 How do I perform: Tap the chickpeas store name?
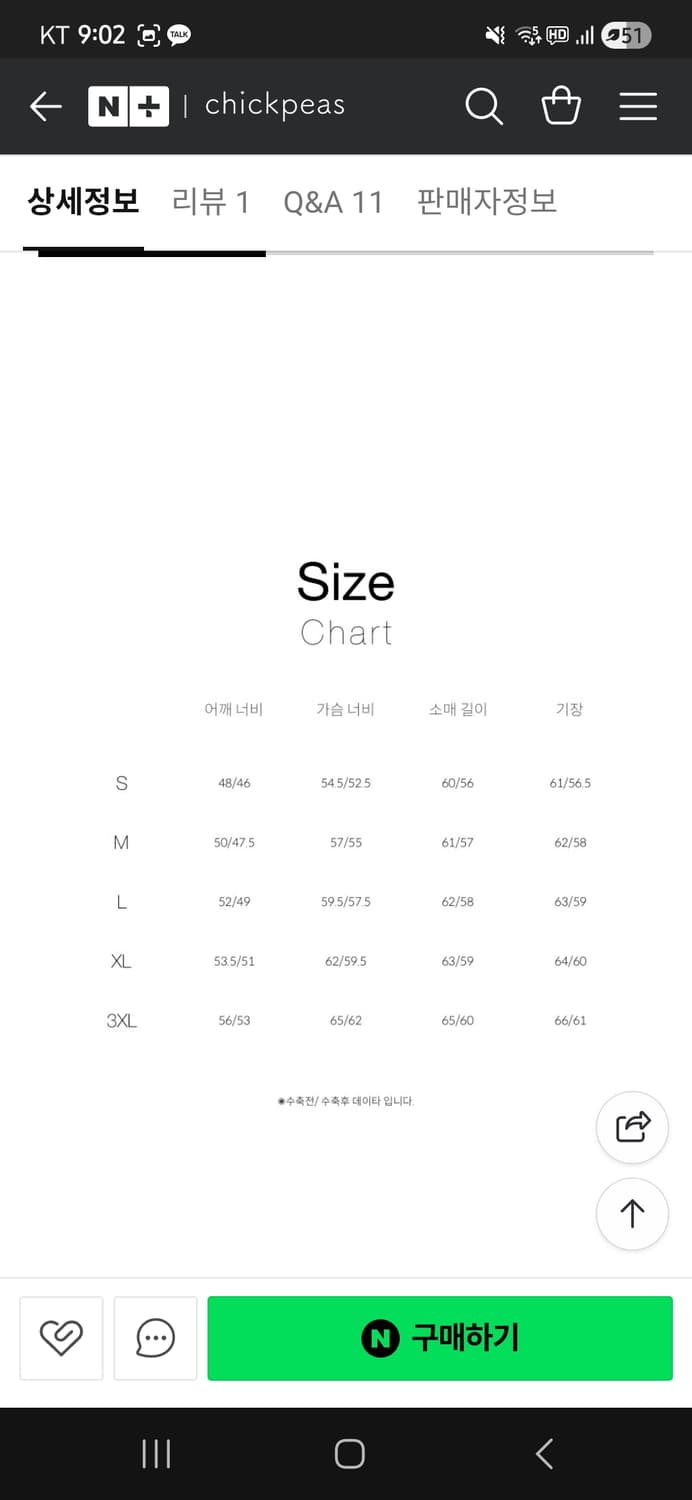point(275,106)
